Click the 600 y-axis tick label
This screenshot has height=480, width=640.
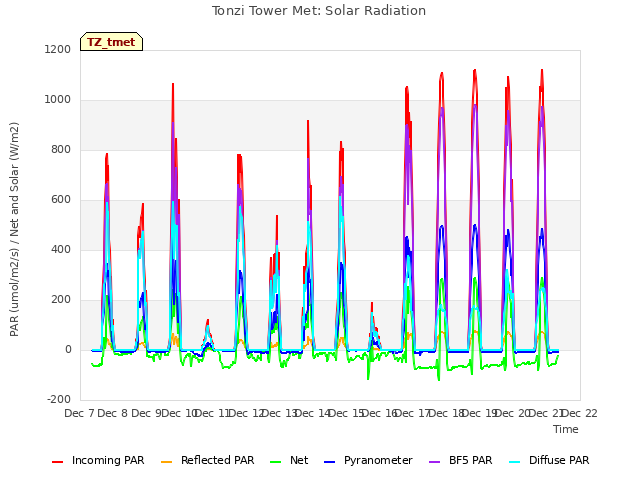[x=61, y=200]
